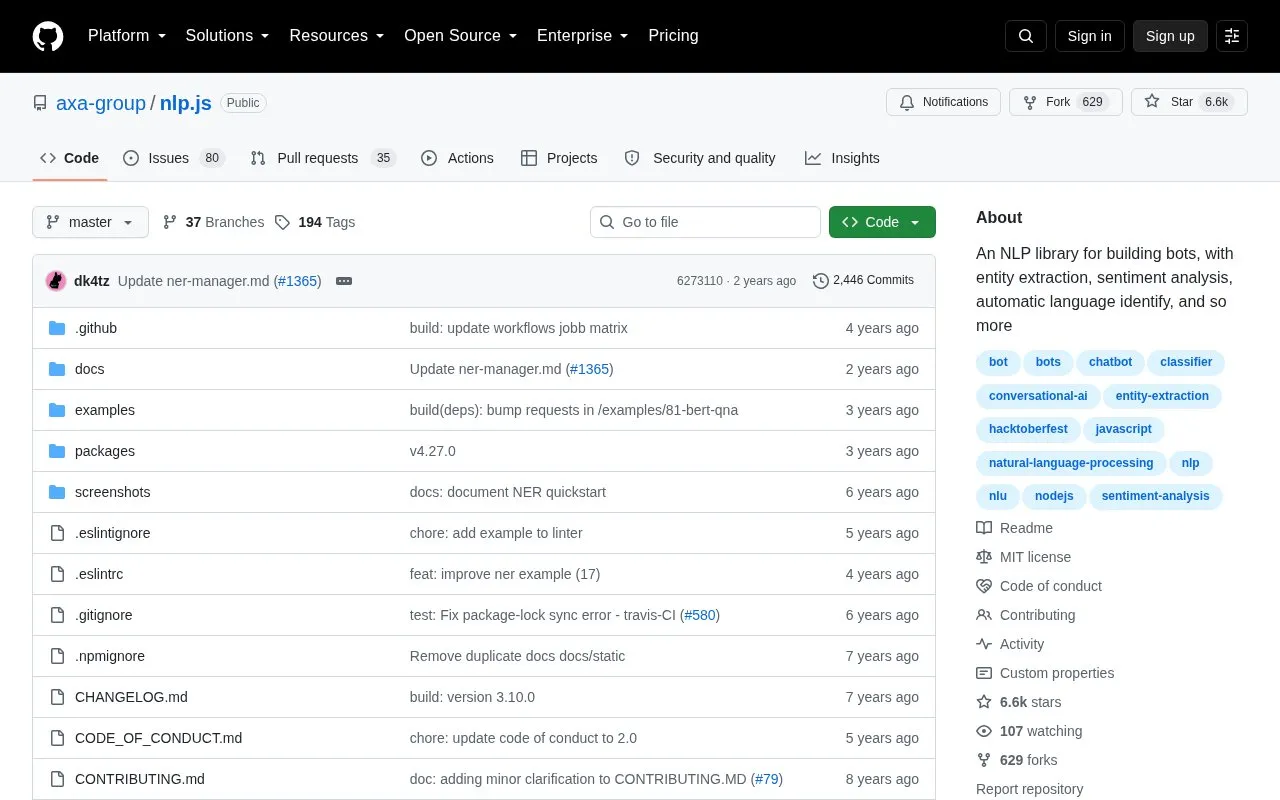1280x800 pixels.
Task: Click the dk4tz avatar image
Action: [56, 281]
